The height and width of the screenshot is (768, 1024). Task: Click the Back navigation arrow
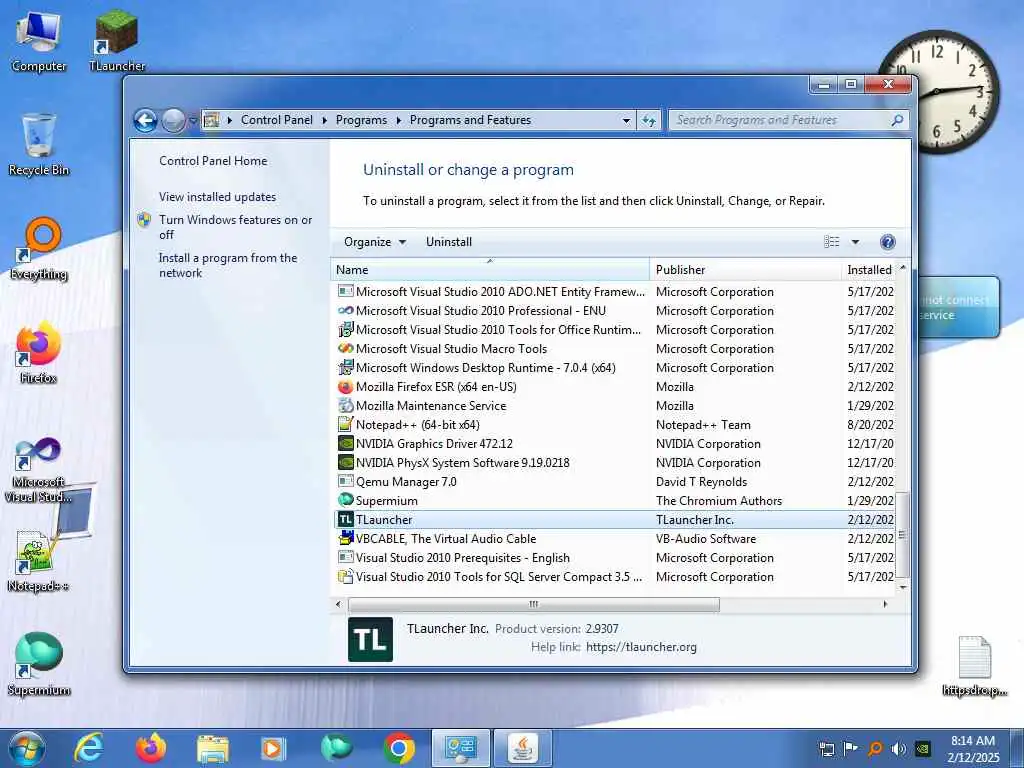(145, 120)
